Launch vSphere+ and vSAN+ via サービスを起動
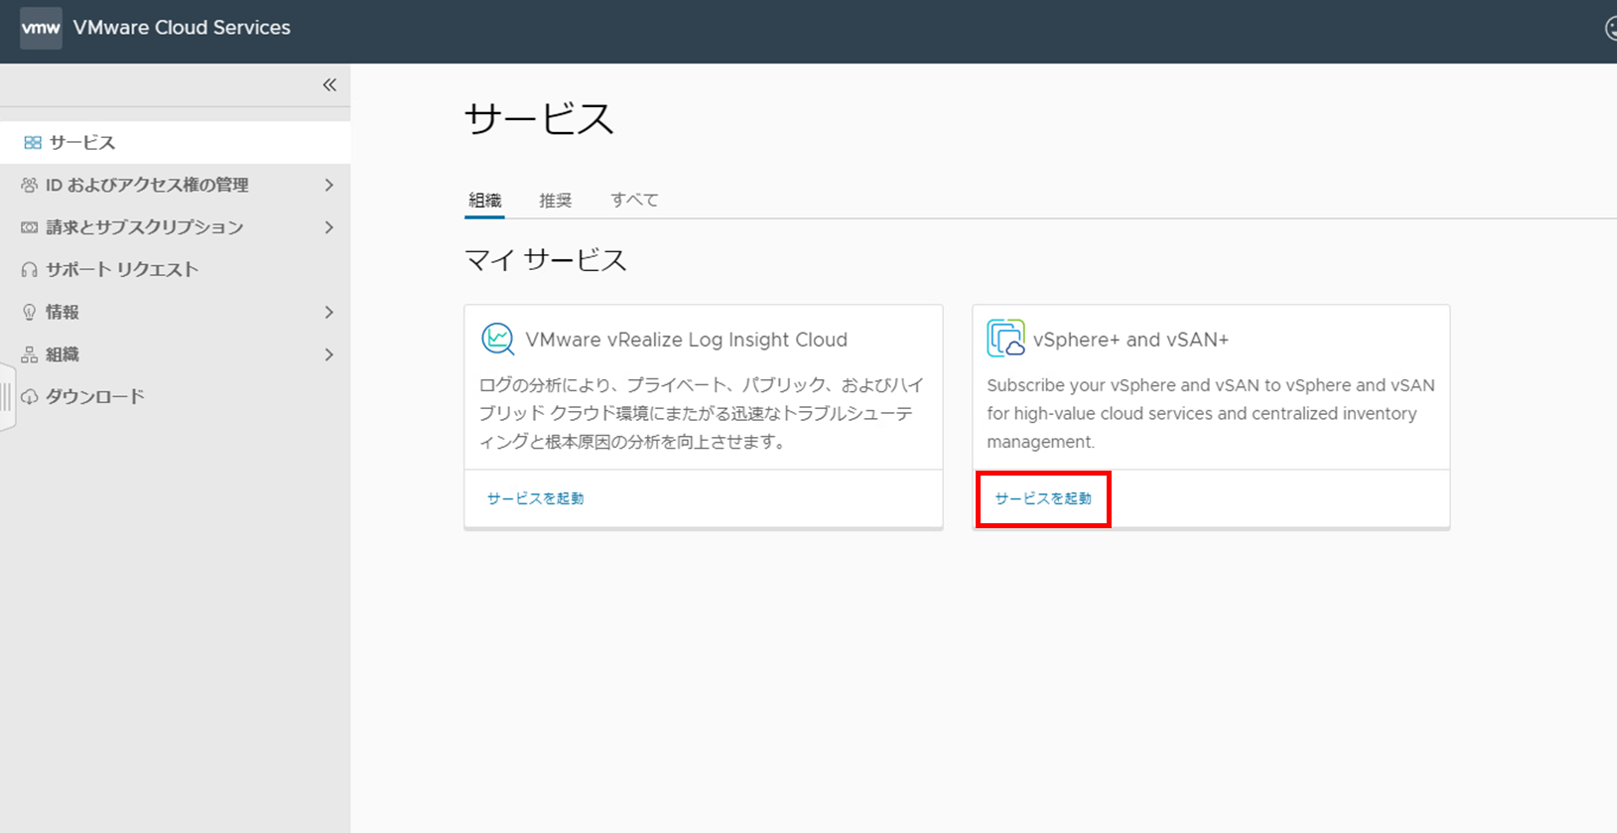This screenshot has width=1617, height=833. tap(1043, 498)
